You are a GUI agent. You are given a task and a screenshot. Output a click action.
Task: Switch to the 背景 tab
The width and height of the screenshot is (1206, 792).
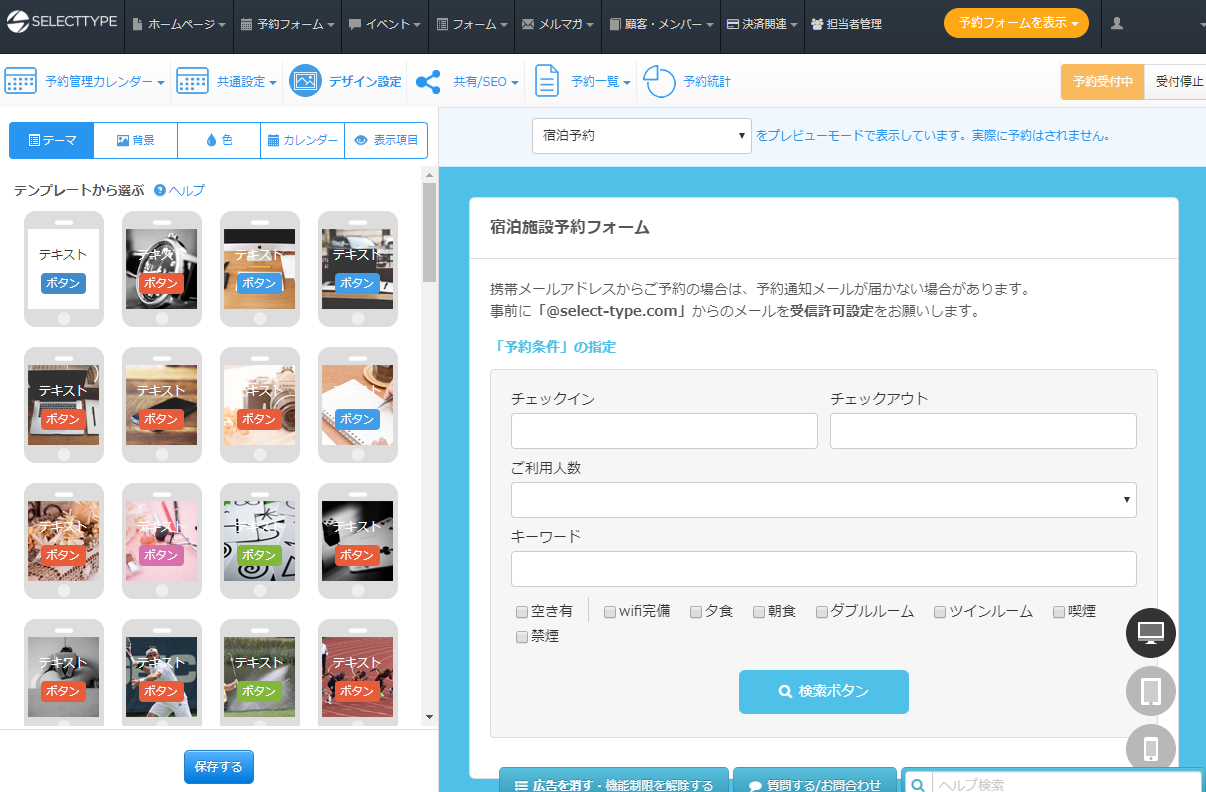(x=135, y=141)
